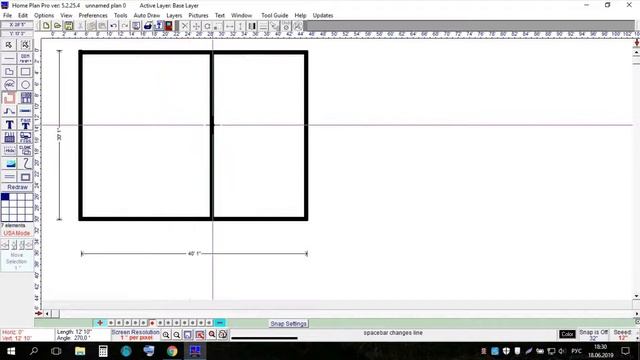Open the Auto Draw menu
640x360 pixels.
pyautogui.click(x=147, y=15)
